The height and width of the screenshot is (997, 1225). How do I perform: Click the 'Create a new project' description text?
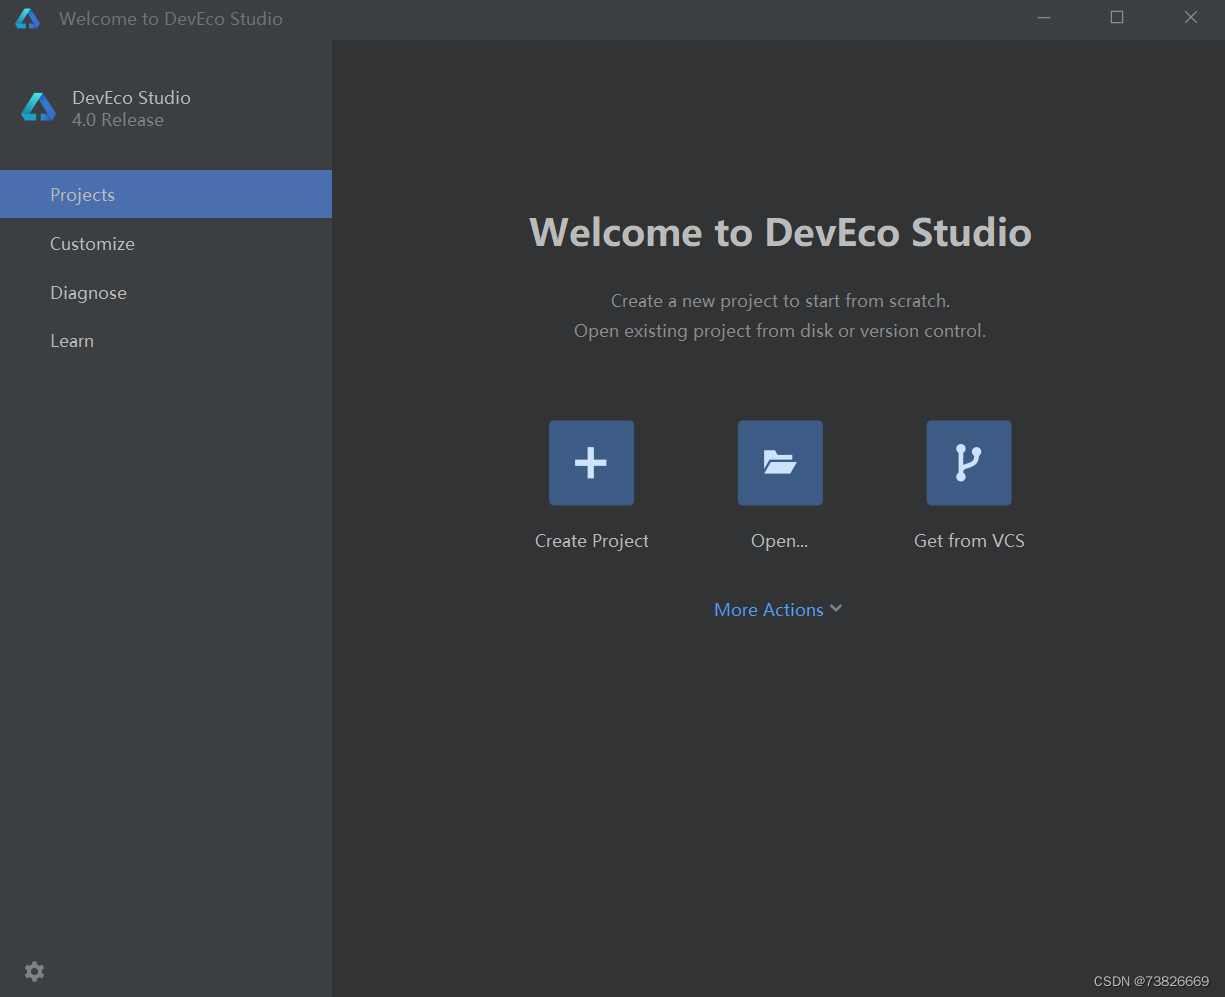(780, 300)
